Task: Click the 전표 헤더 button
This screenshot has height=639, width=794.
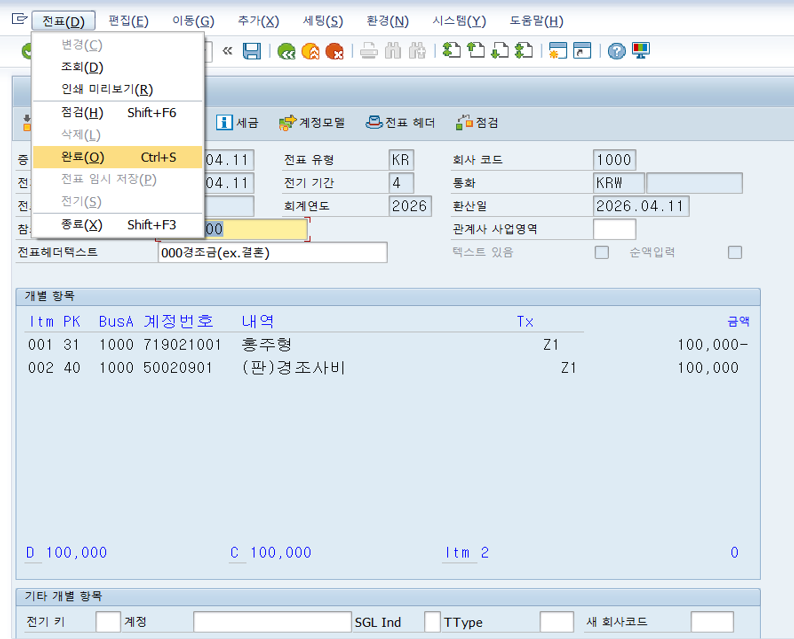Action: coord(400,122)
